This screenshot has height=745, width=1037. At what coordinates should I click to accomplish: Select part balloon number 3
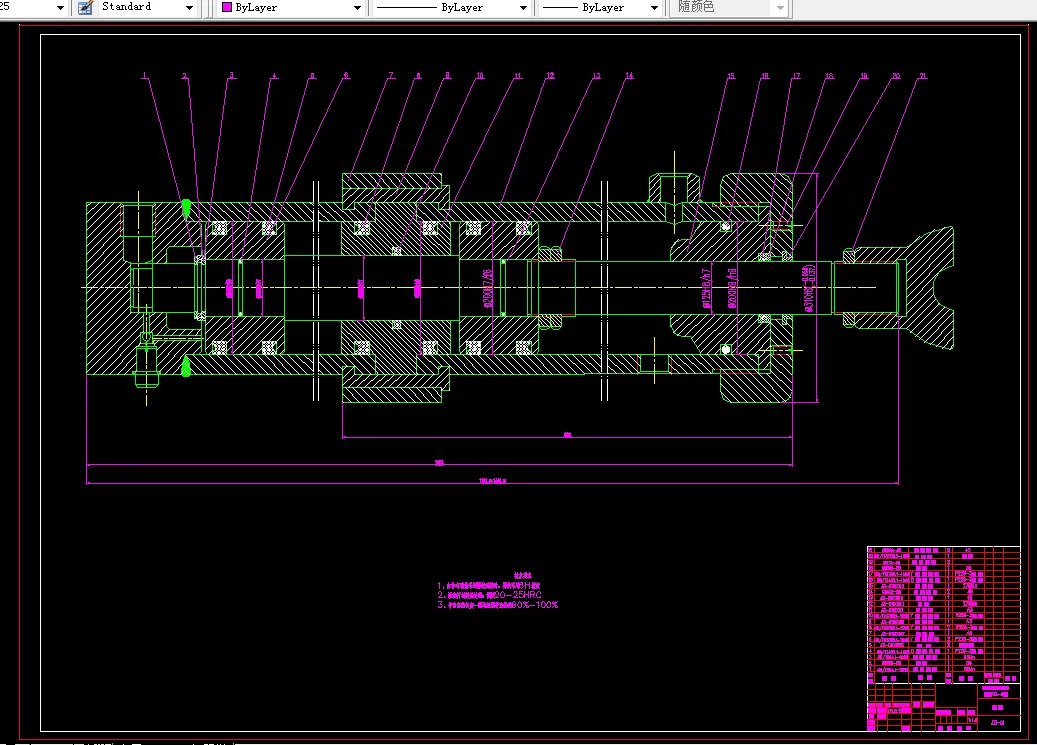(x=231, y=75)
